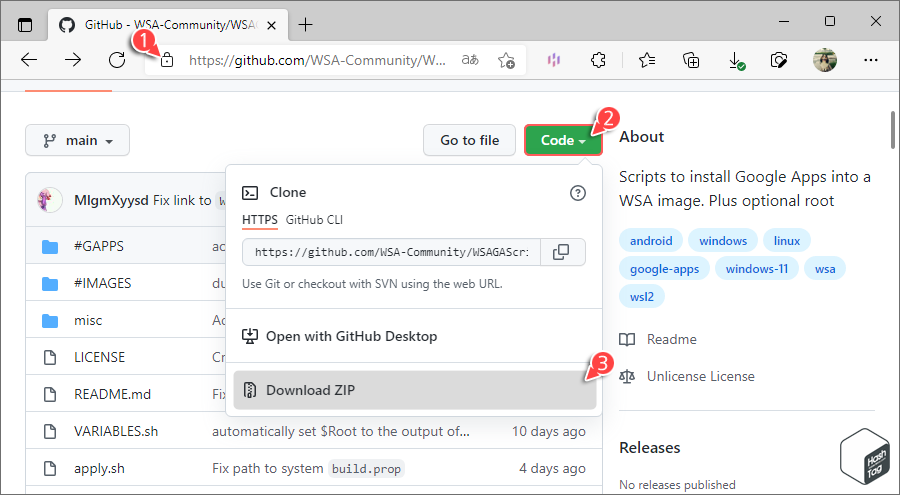Open a new browser tab
900x495 pixels.
coord(305,25)
